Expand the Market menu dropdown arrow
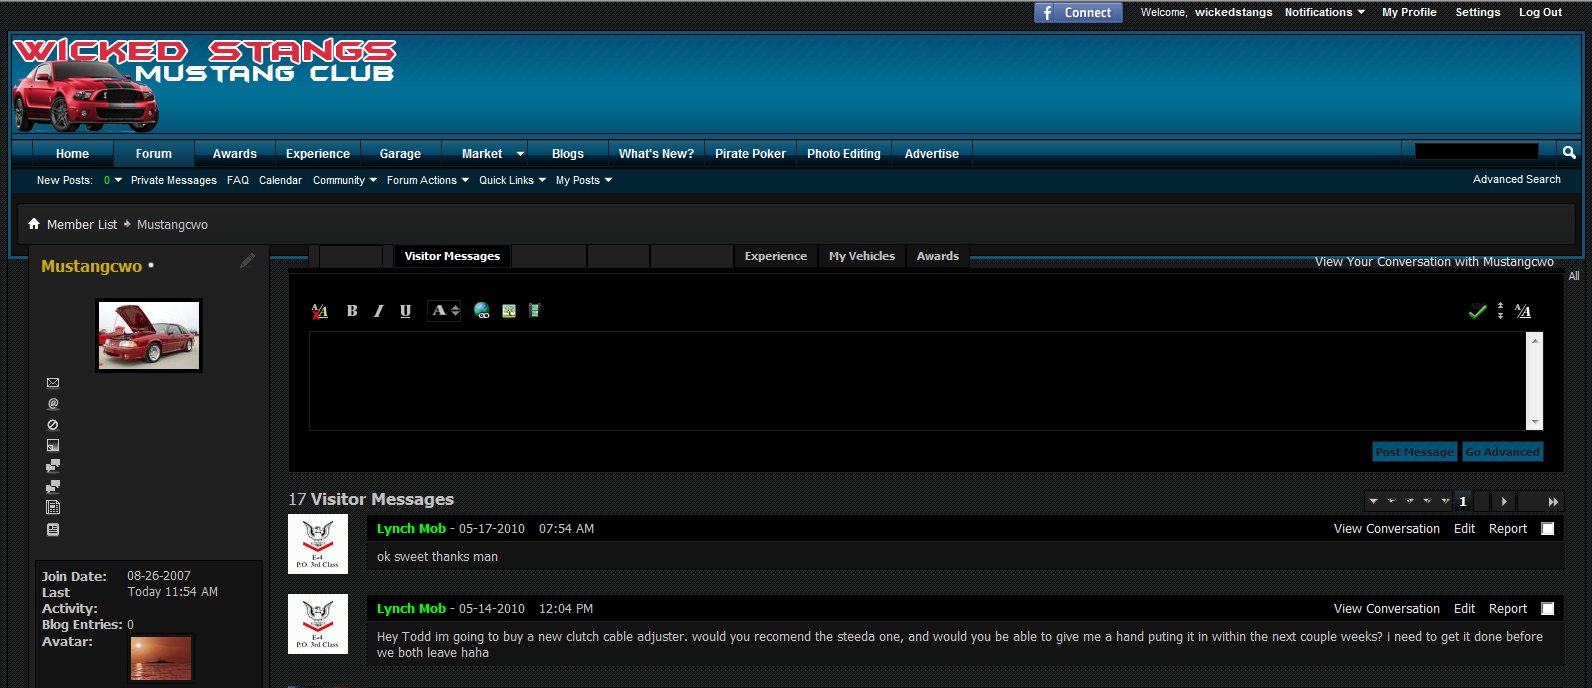Image resolution: width=1592 pixels, height=688 pixels. click(x=520, y=154)
